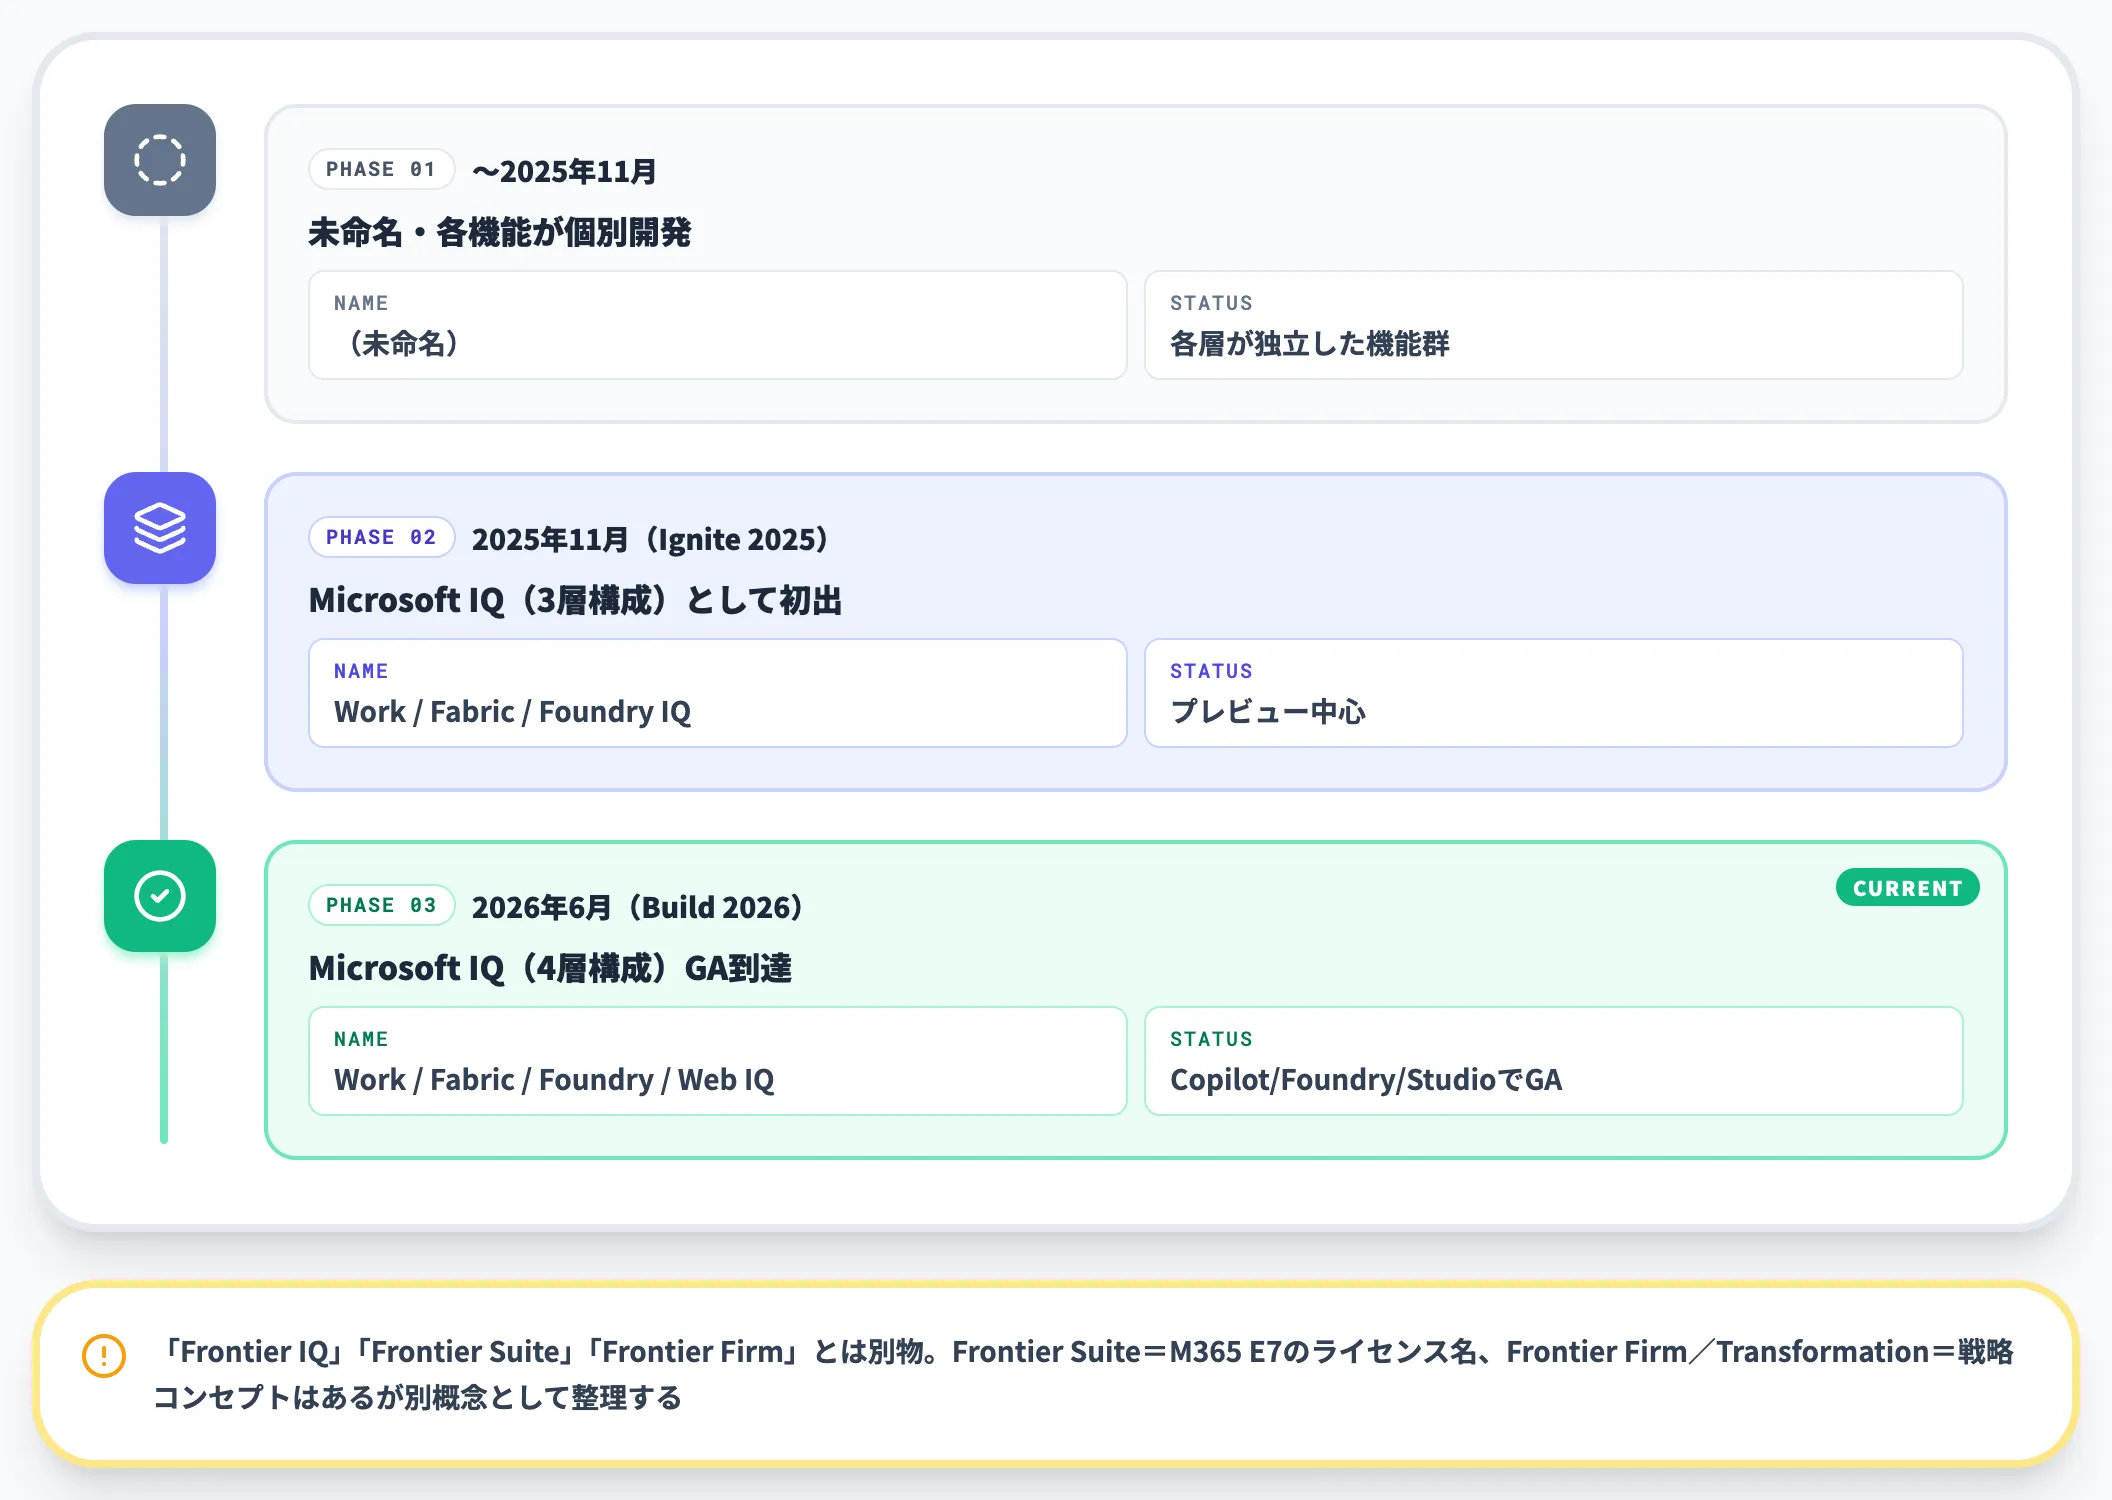Click the NAME label in Phase 01 card

(x=361, y=303)
